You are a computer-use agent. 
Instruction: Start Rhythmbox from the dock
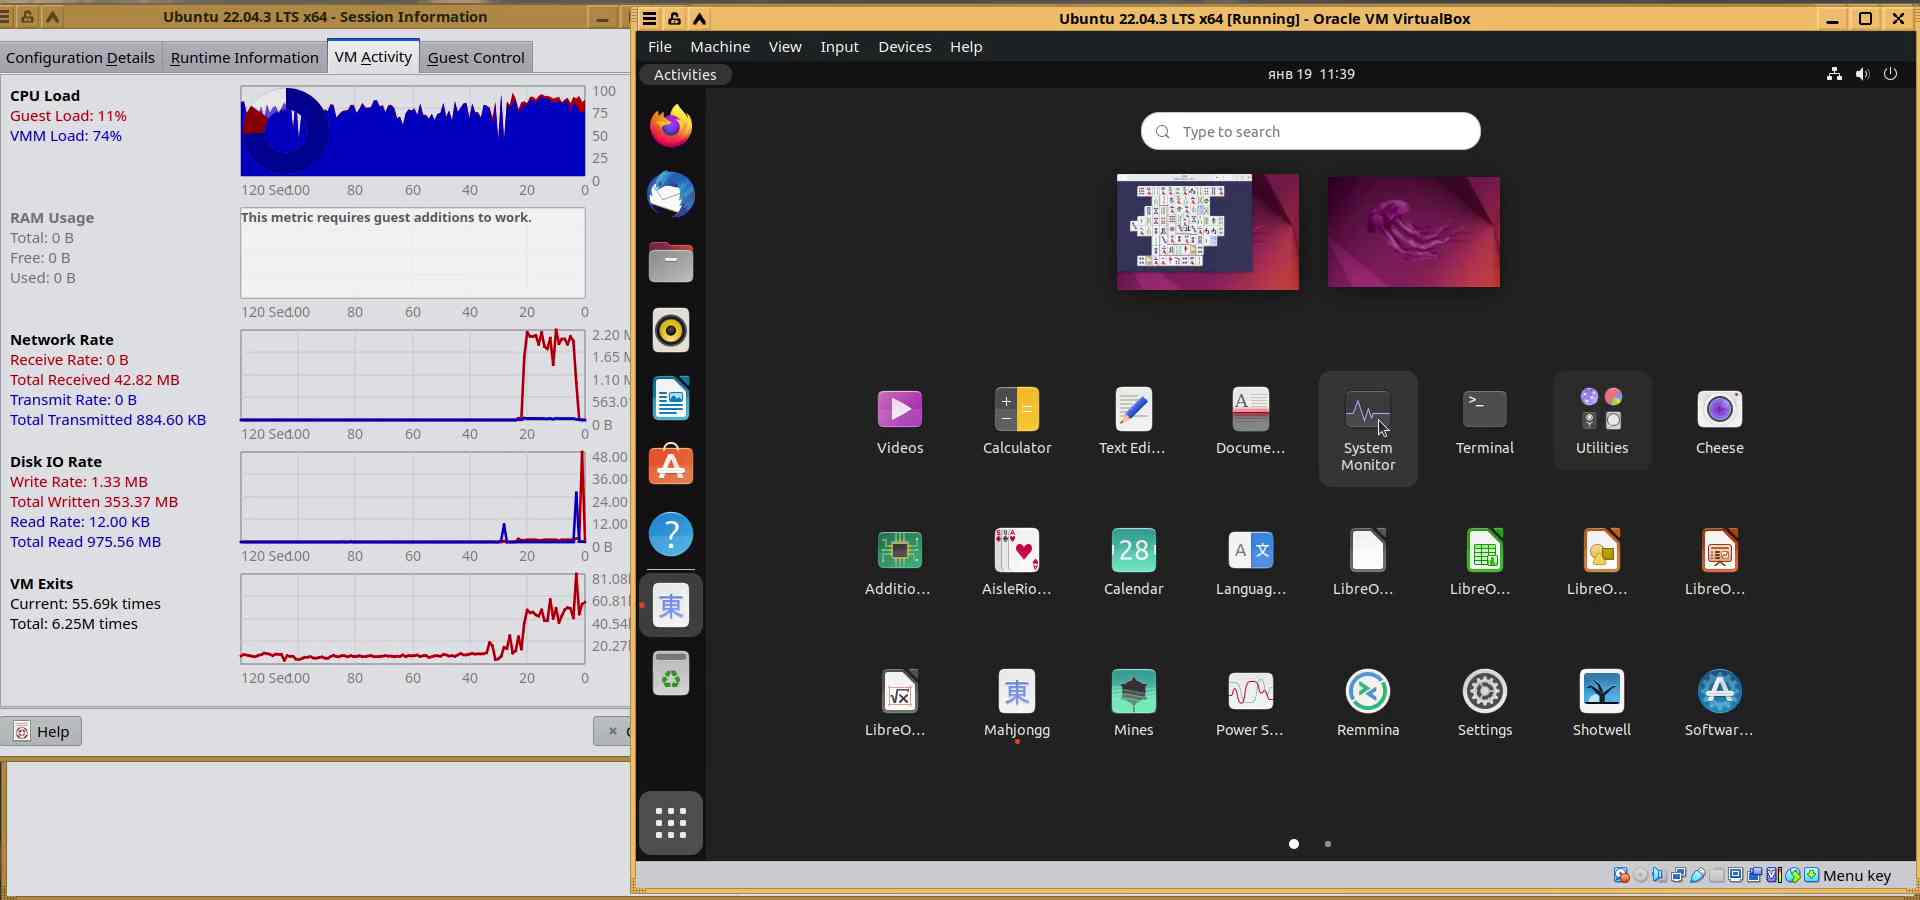pyautogui.click(x=671, y=331)
